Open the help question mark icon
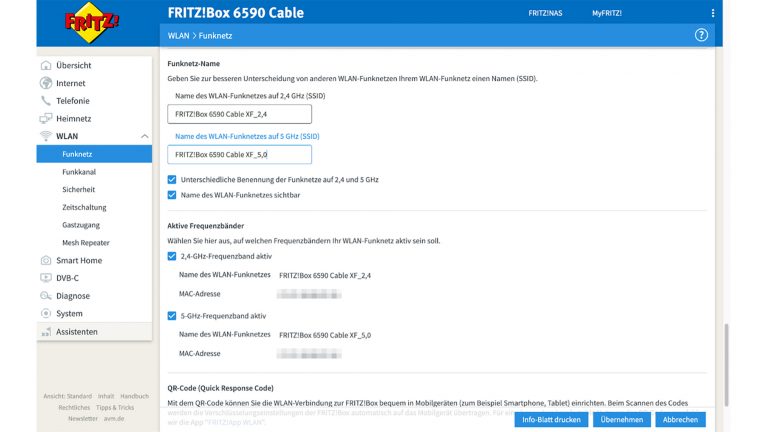Screen dimensions: 768x432 (701, 35)
